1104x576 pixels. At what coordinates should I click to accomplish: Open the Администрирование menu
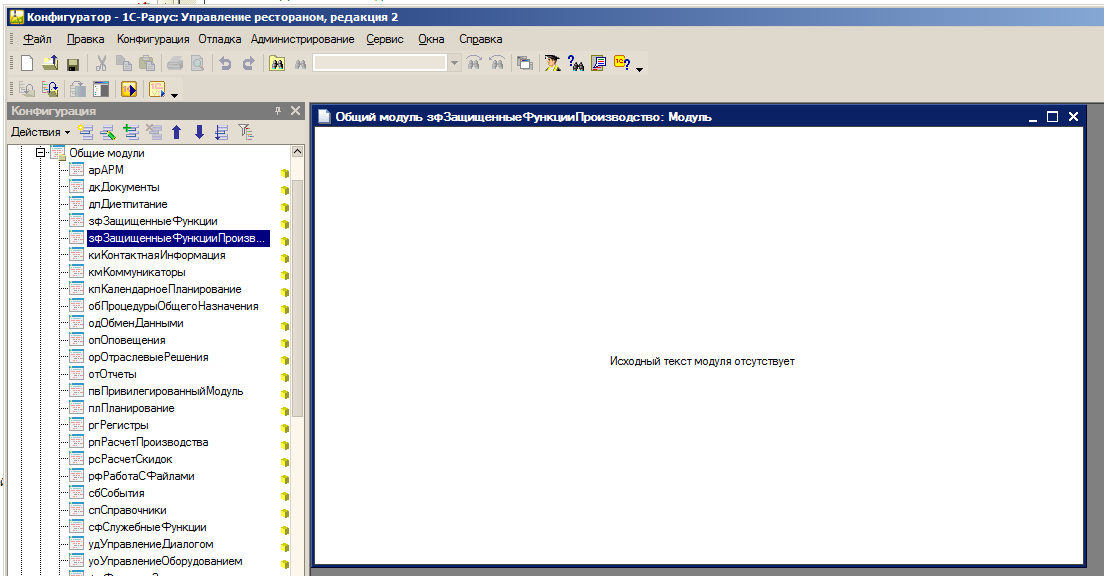pyautogui.click(x=303, y=39)
